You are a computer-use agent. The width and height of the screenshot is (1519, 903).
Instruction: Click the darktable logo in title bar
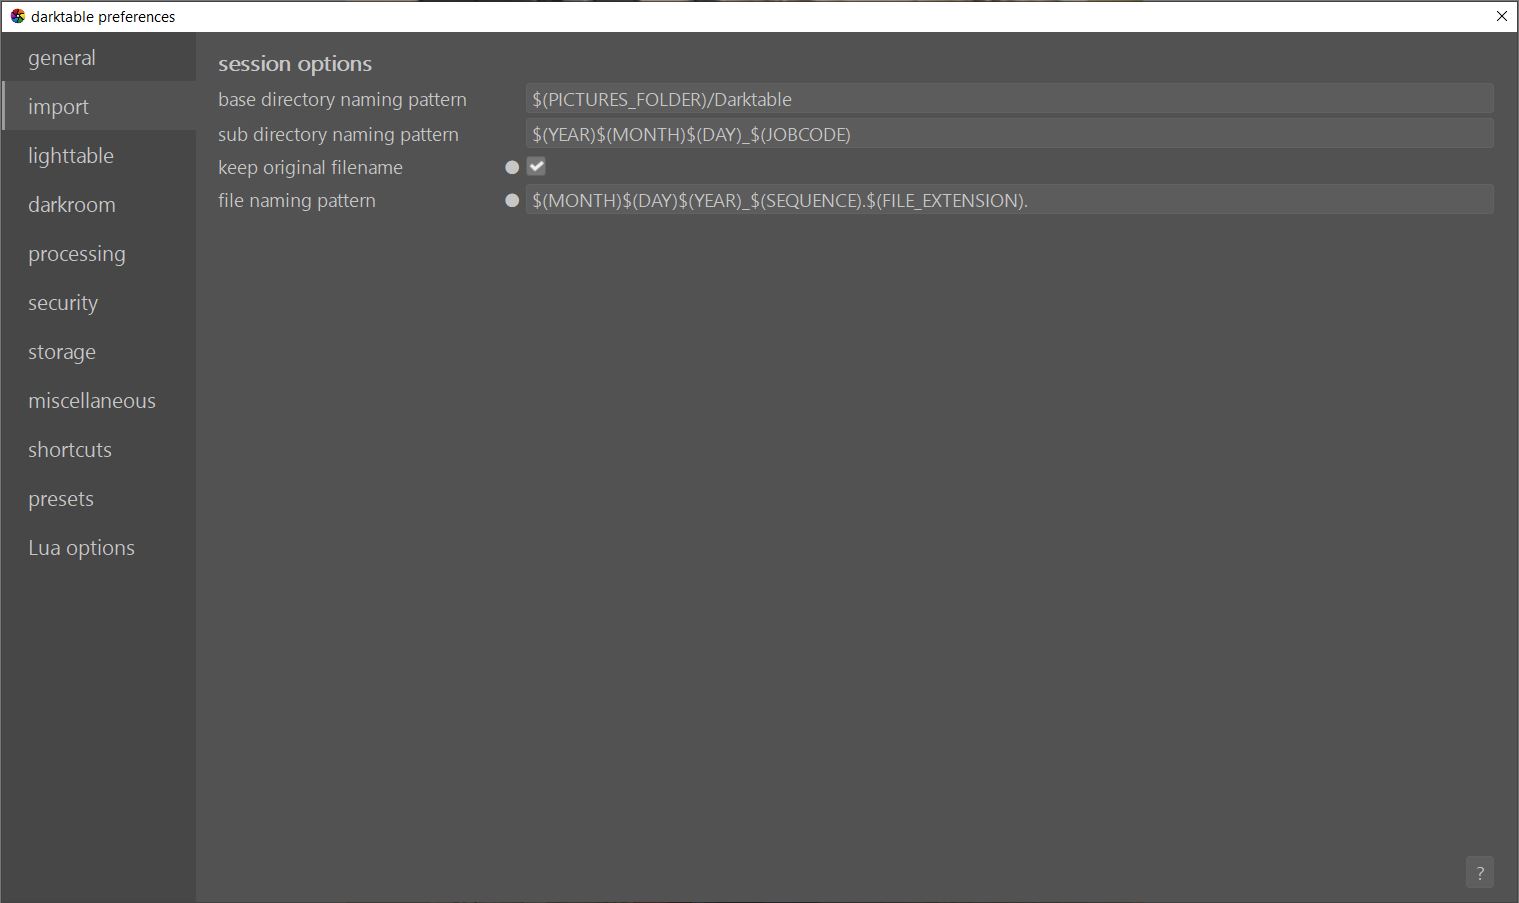click(x=17, y=16)
